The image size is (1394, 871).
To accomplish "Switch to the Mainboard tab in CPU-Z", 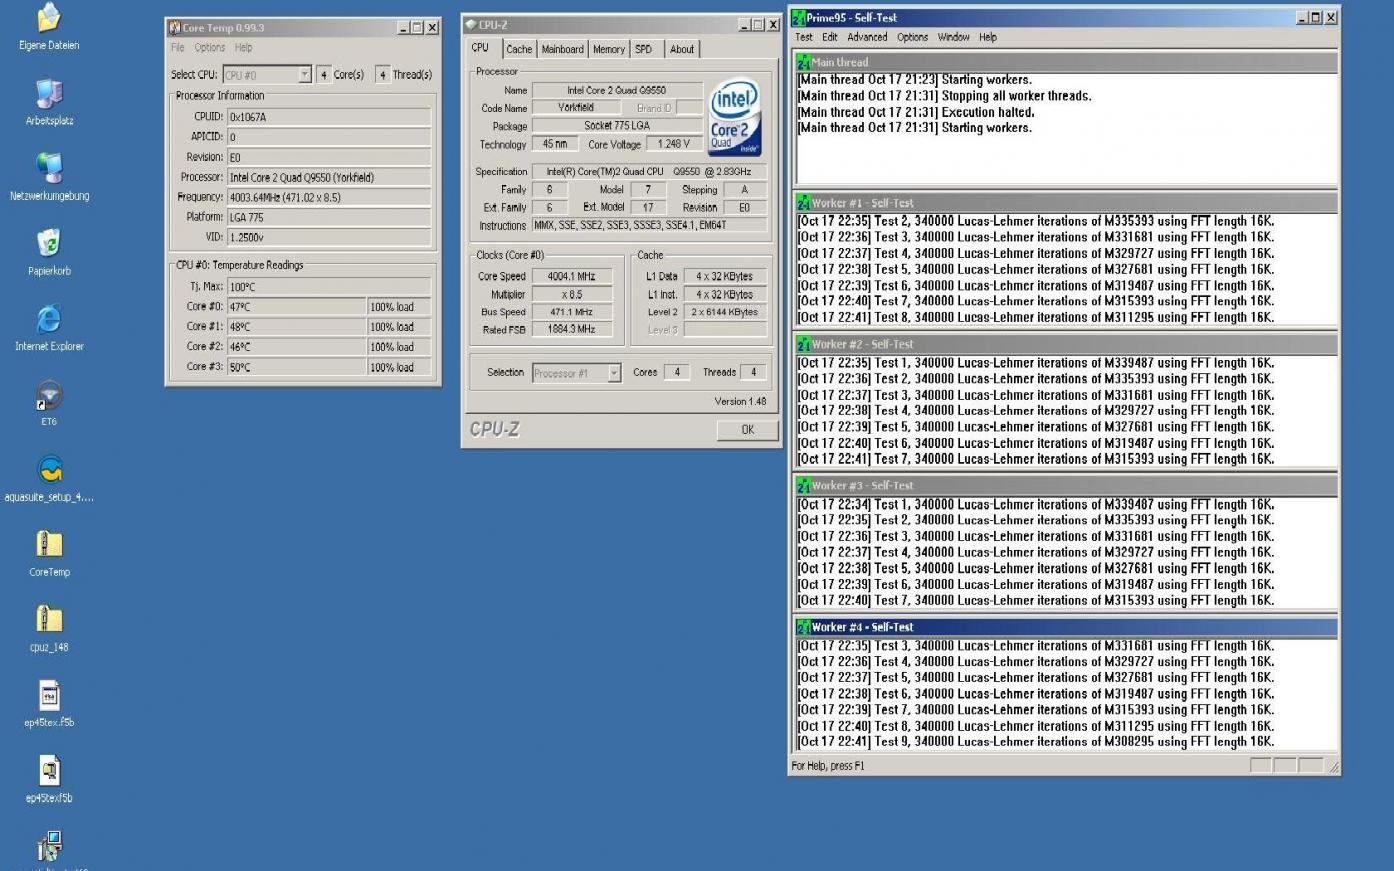I will (562, 49).
